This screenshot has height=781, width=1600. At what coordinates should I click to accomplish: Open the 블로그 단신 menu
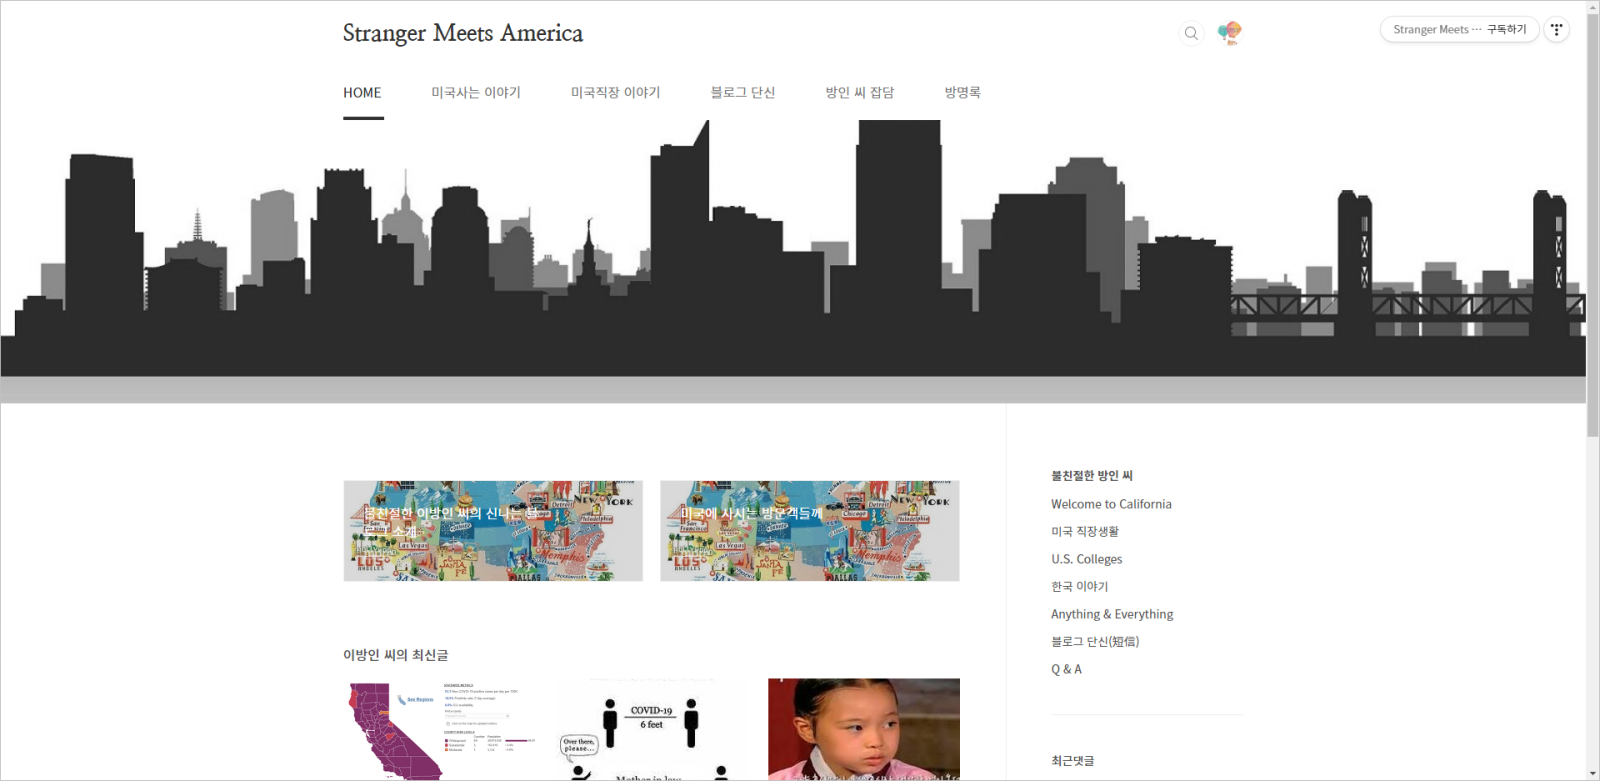pyautogui.click(x=743, y=93)
